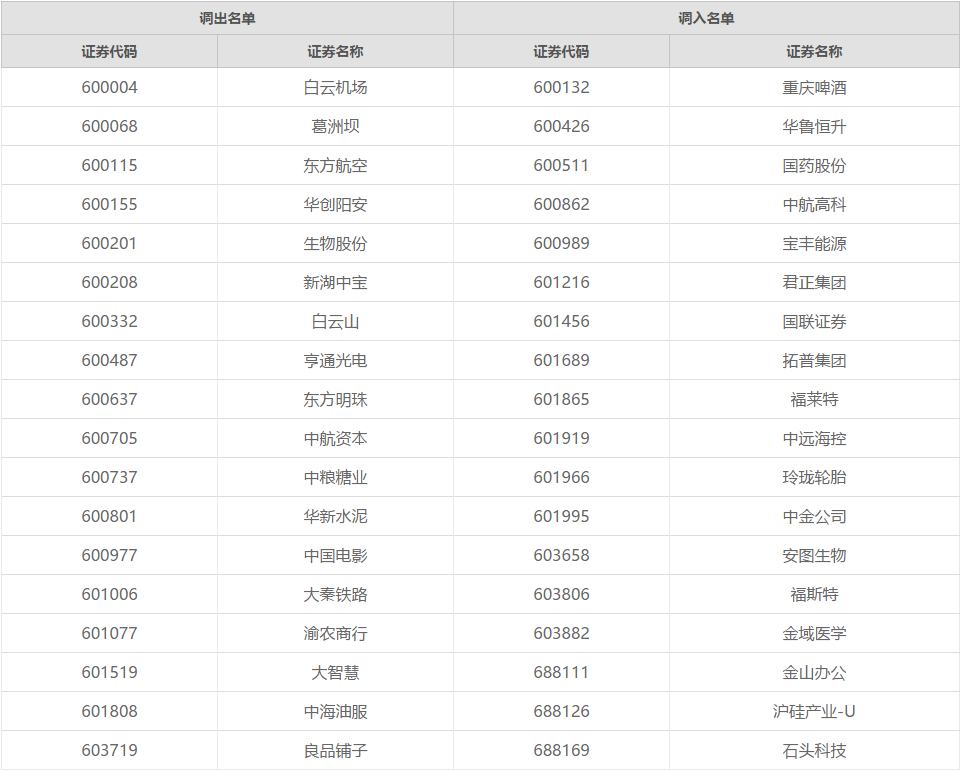
Task: Click stock code 600201
Action: point(109,244)
